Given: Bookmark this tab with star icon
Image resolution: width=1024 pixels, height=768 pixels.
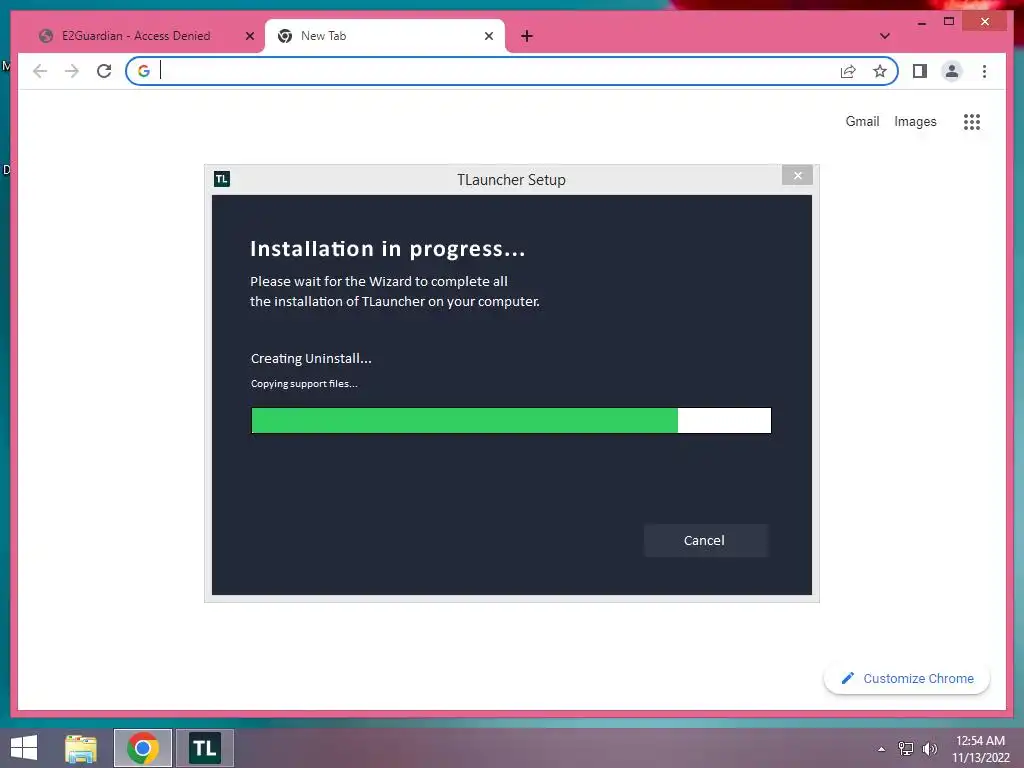Looking at the screenshot, I should (x=880, y=71).
